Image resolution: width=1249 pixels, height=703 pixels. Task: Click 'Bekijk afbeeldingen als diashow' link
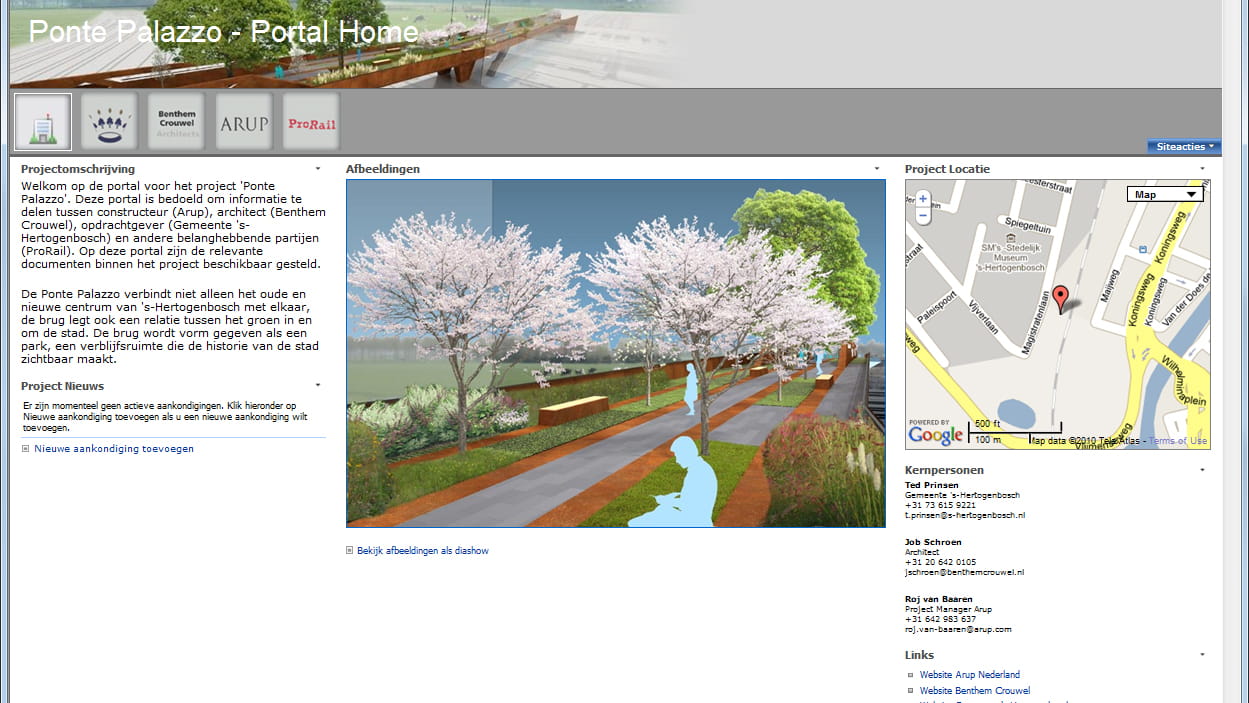pyautogui.click(x=422, y=551)
